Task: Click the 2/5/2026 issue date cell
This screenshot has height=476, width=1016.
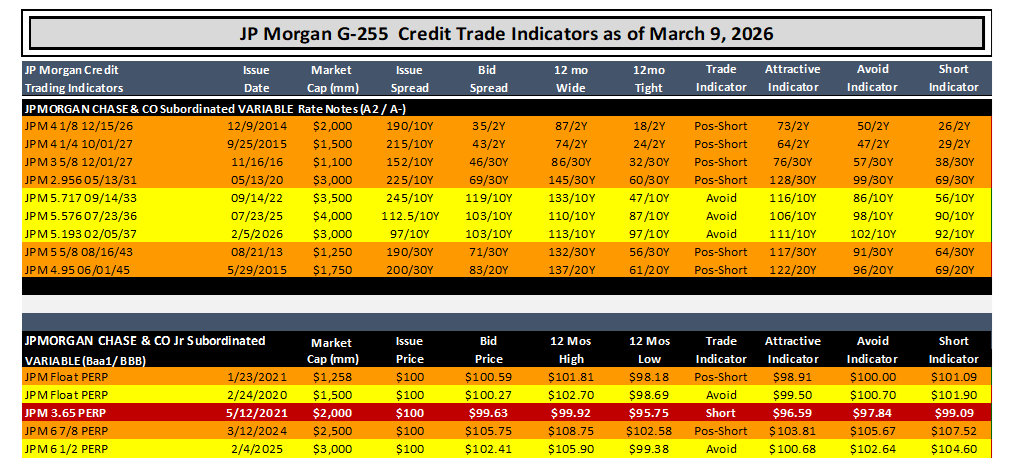Action: tap(256, 234)
